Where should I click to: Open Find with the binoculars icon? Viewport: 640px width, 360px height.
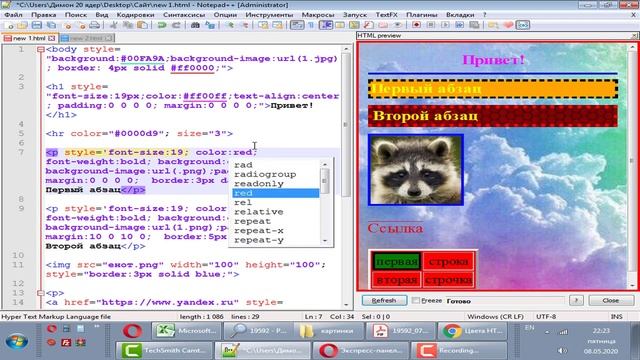coord(195,25)
